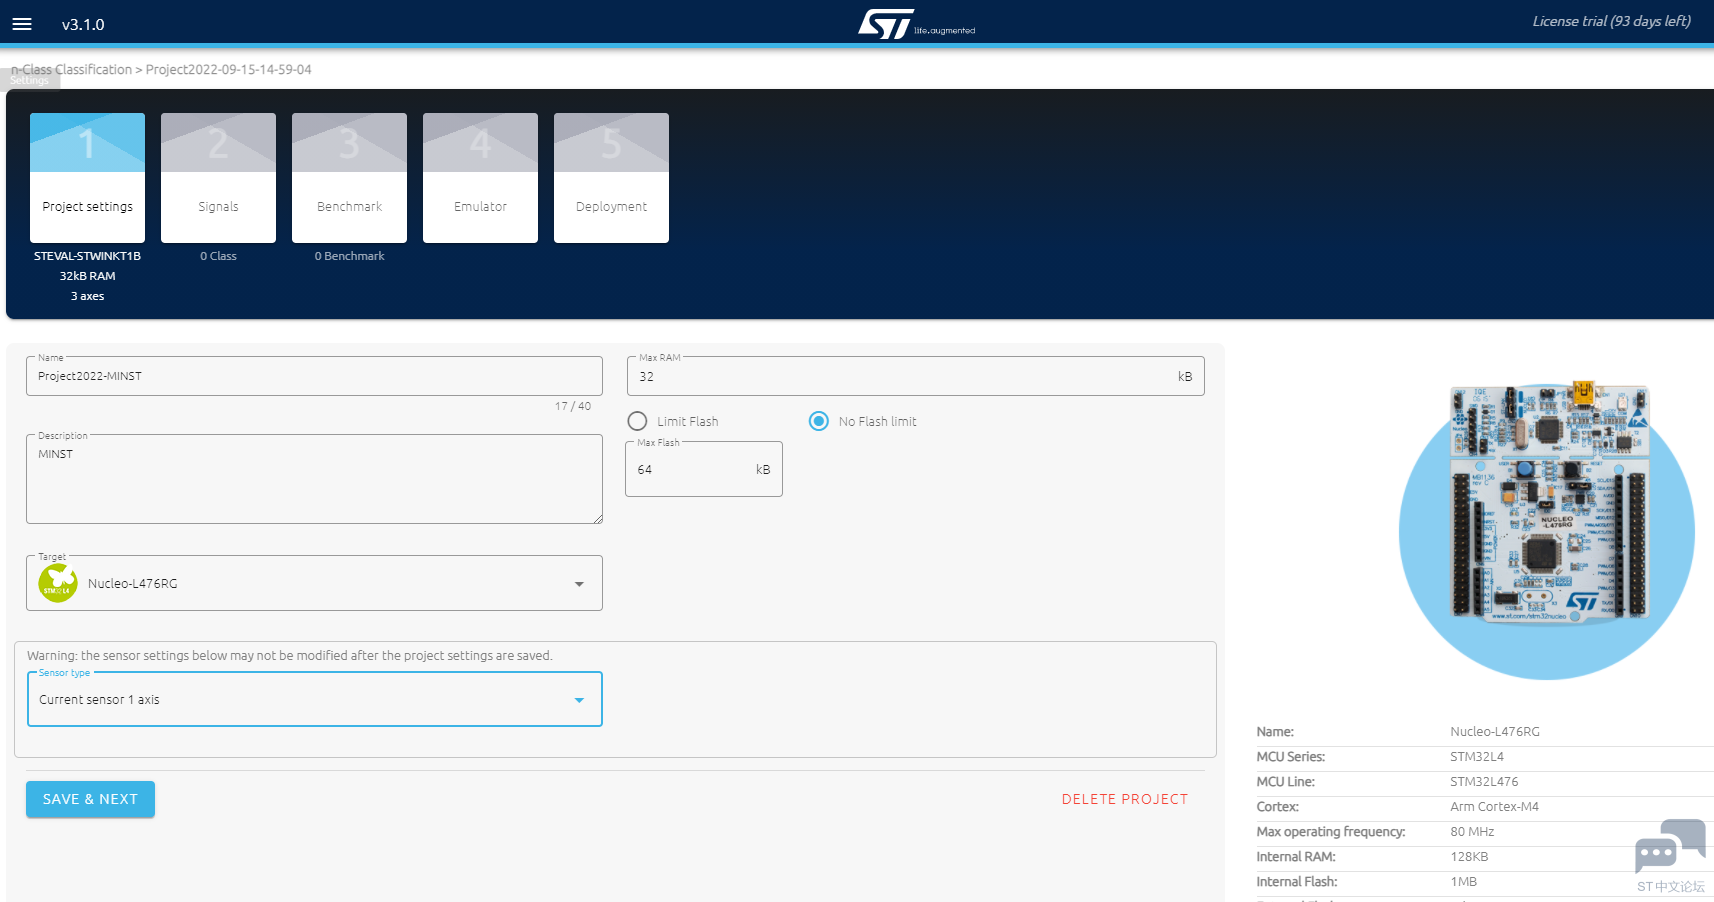1714x902 pixels.
Task: Click the Save & Next button
Action: [90, 799]
